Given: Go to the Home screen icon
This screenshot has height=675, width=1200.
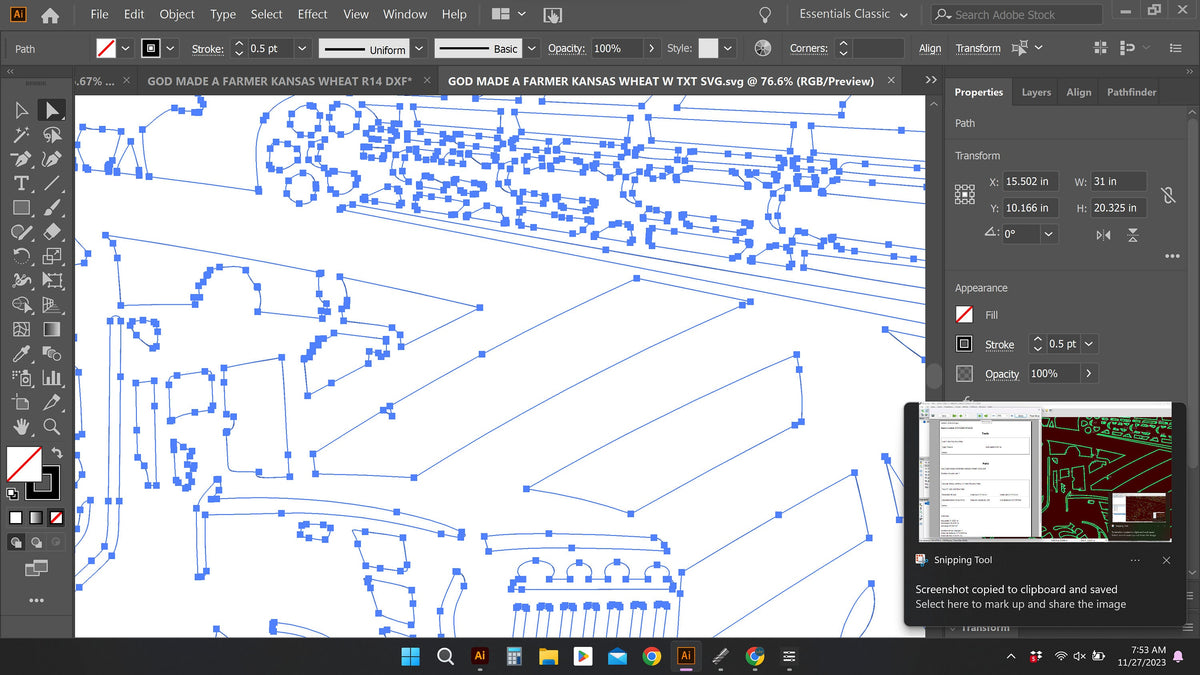Looking at the screenshot, I should tap(50, 15).
